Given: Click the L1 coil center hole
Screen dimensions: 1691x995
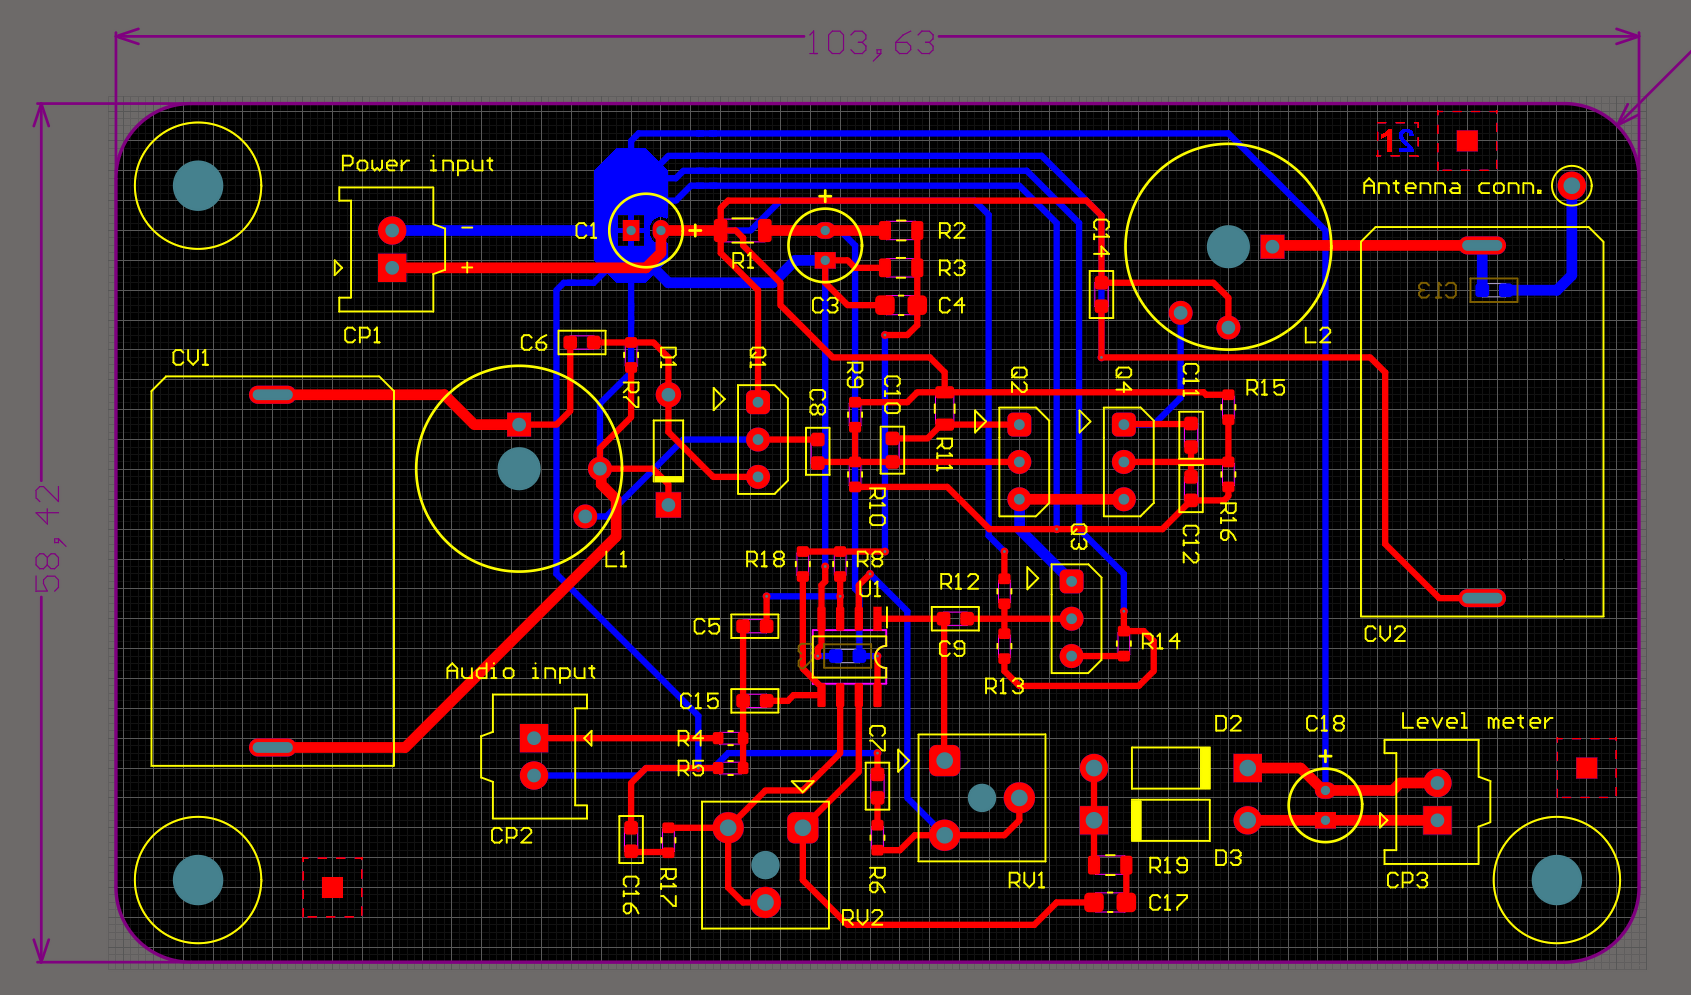Looking at the screenshot, I should pos(519,469).
